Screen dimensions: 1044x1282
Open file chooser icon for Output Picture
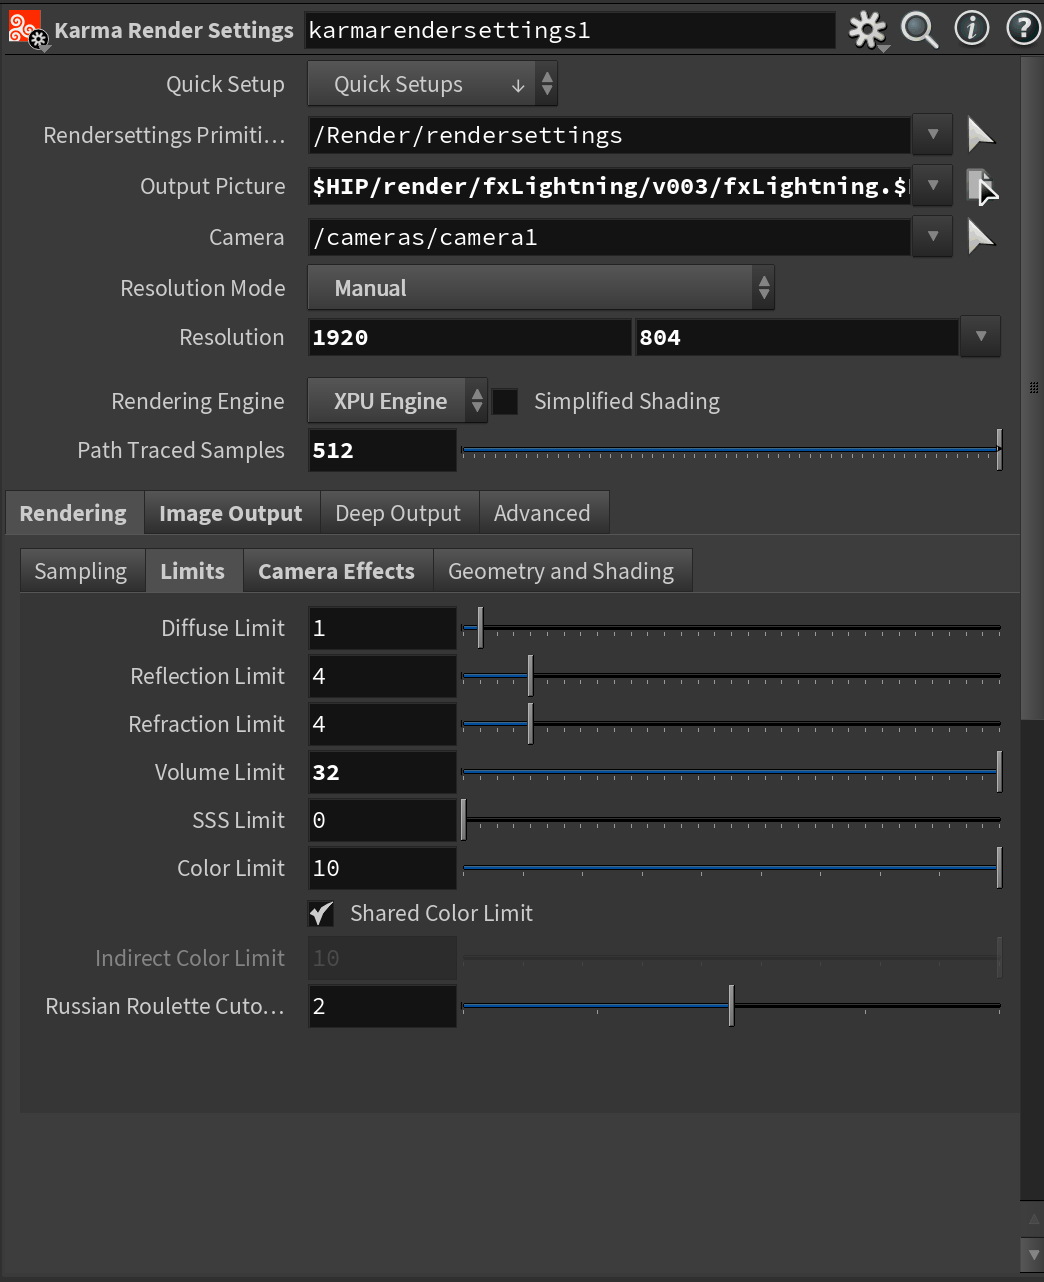point(981,186)
